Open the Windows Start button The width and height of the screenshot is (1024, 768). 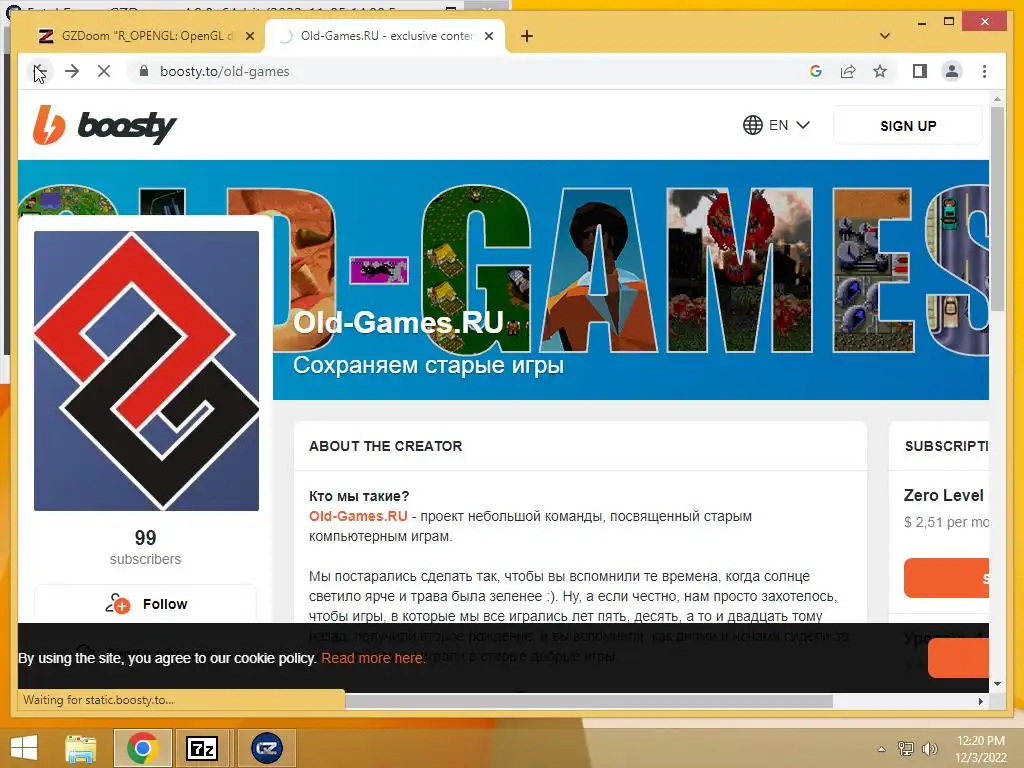[x=24, y=748]
